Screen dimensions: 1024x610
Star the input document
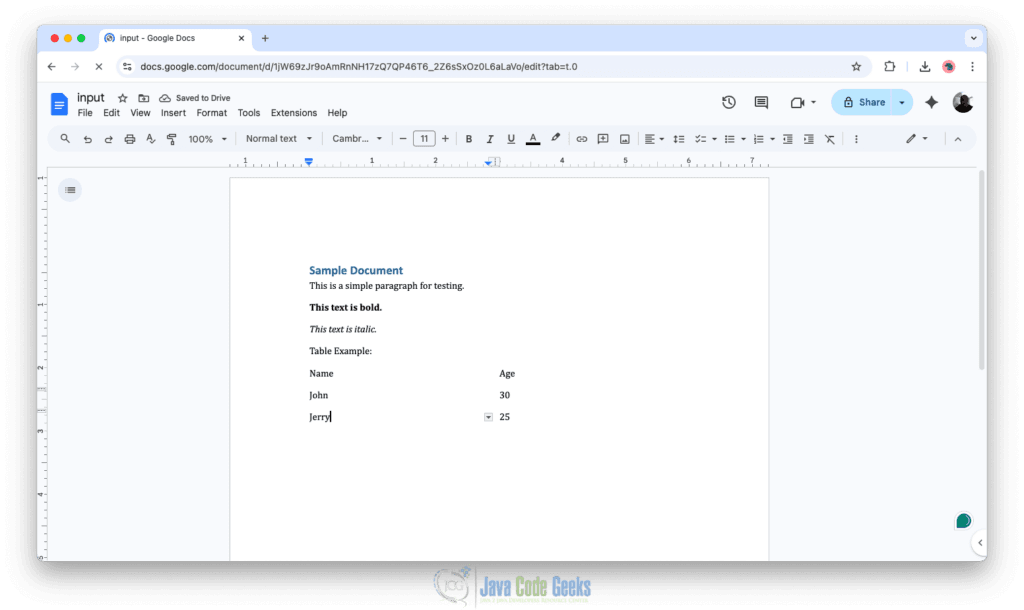tap(122, 98)
